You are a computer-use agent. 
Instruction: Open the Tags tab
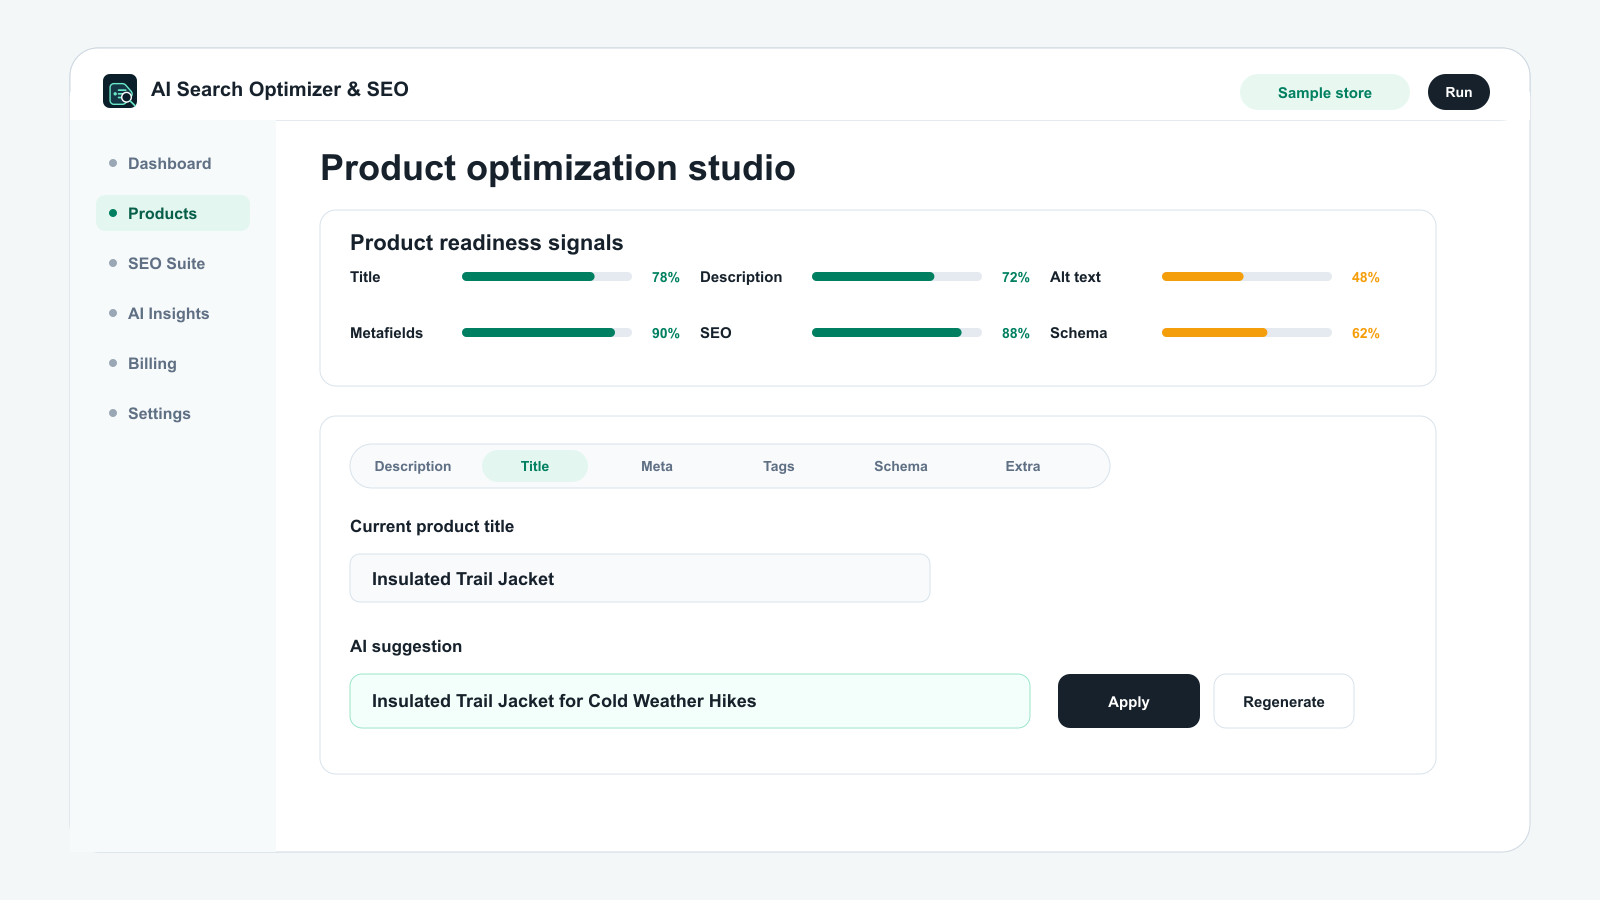coord(779,466)
